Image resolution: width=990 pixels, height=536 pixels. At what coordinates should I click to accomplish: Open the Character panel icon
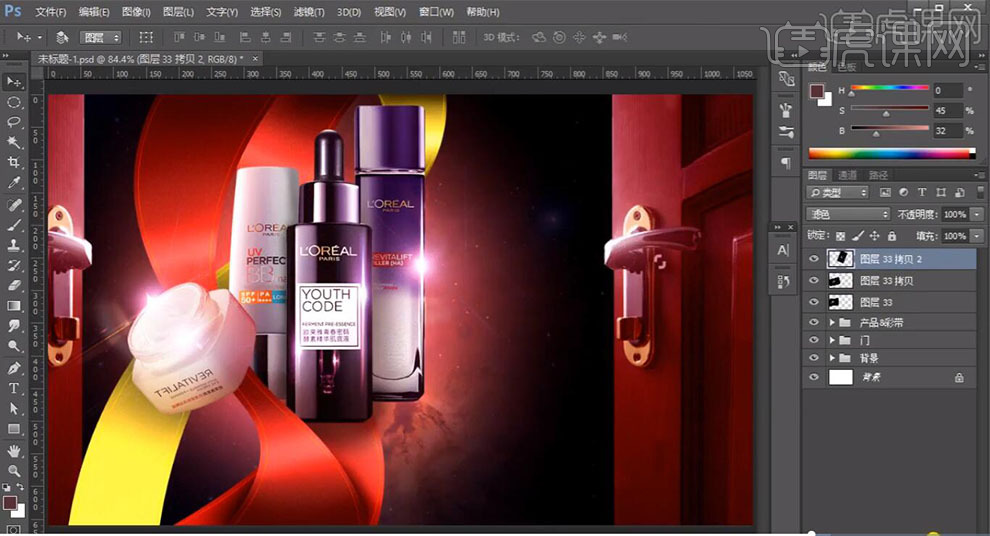point(784,250)
